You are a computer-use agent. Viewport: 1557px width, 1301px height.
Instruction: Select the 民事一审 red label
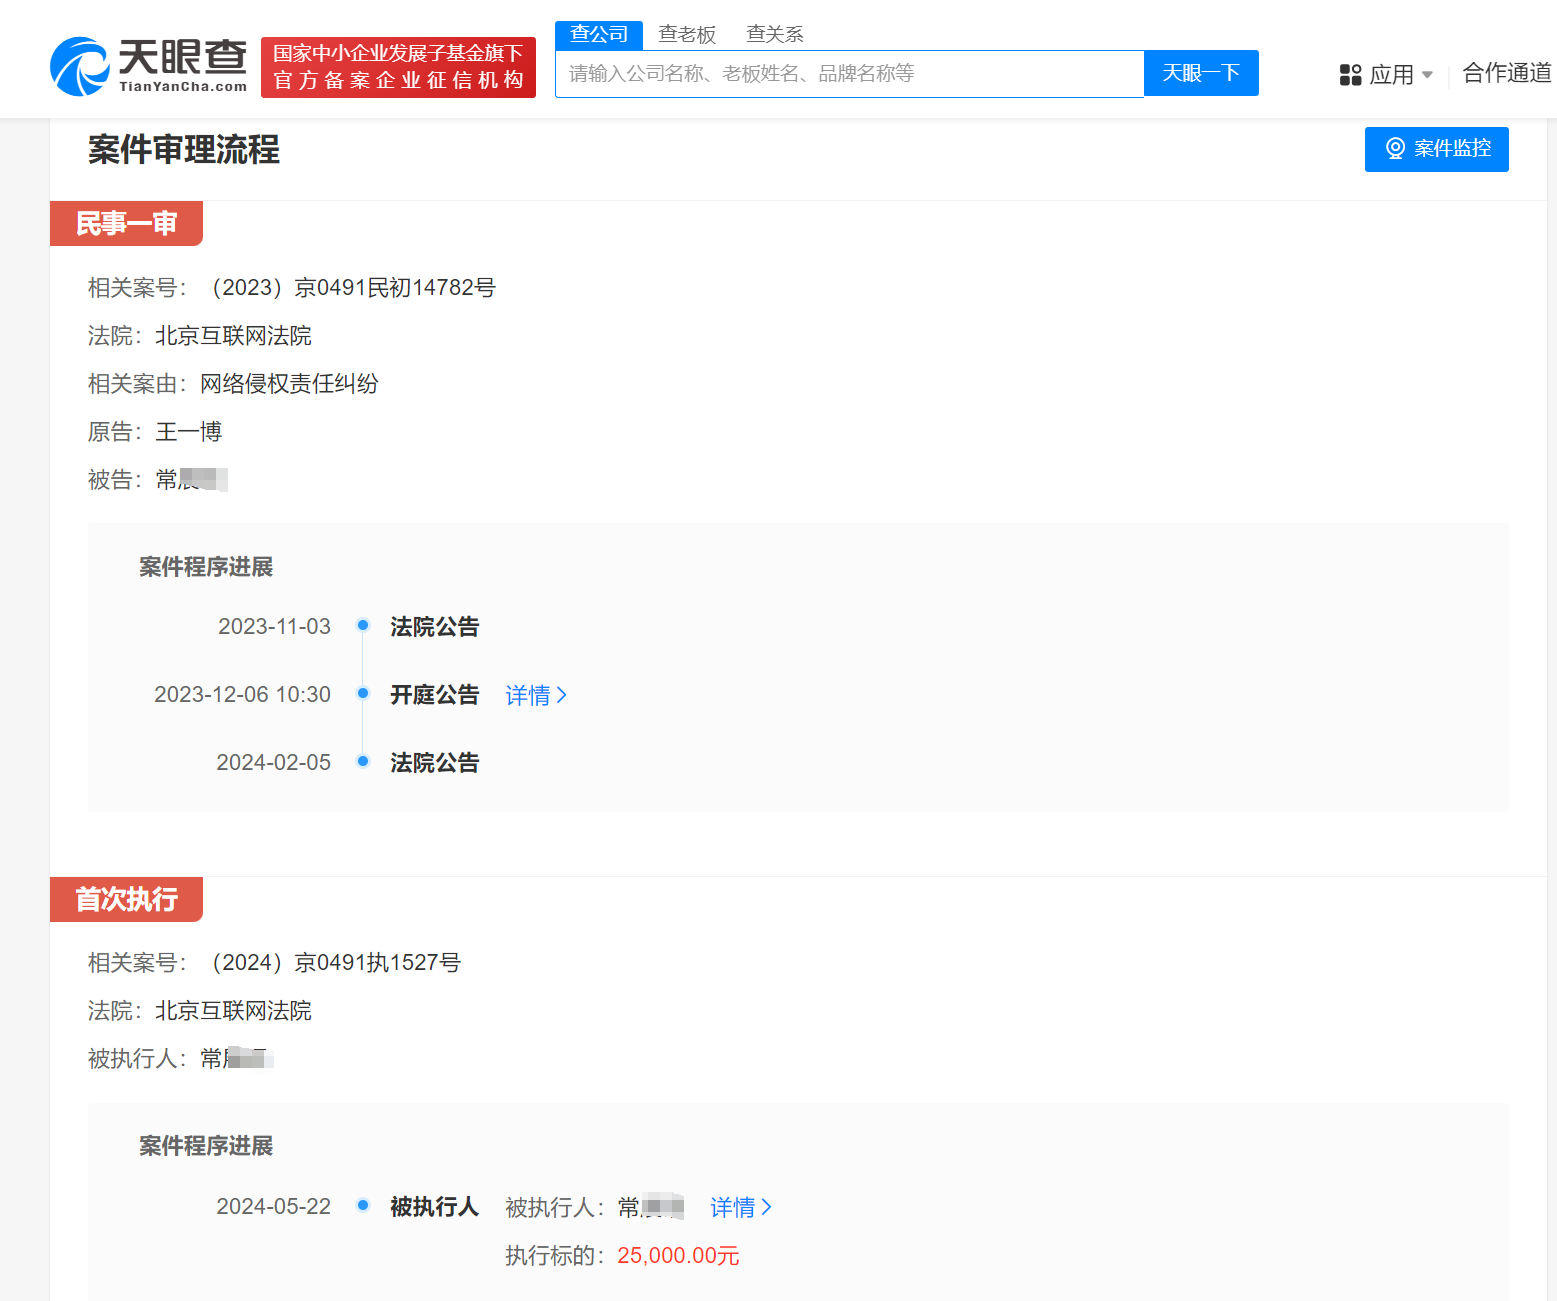pyautogui.click(x=126, y=223)
